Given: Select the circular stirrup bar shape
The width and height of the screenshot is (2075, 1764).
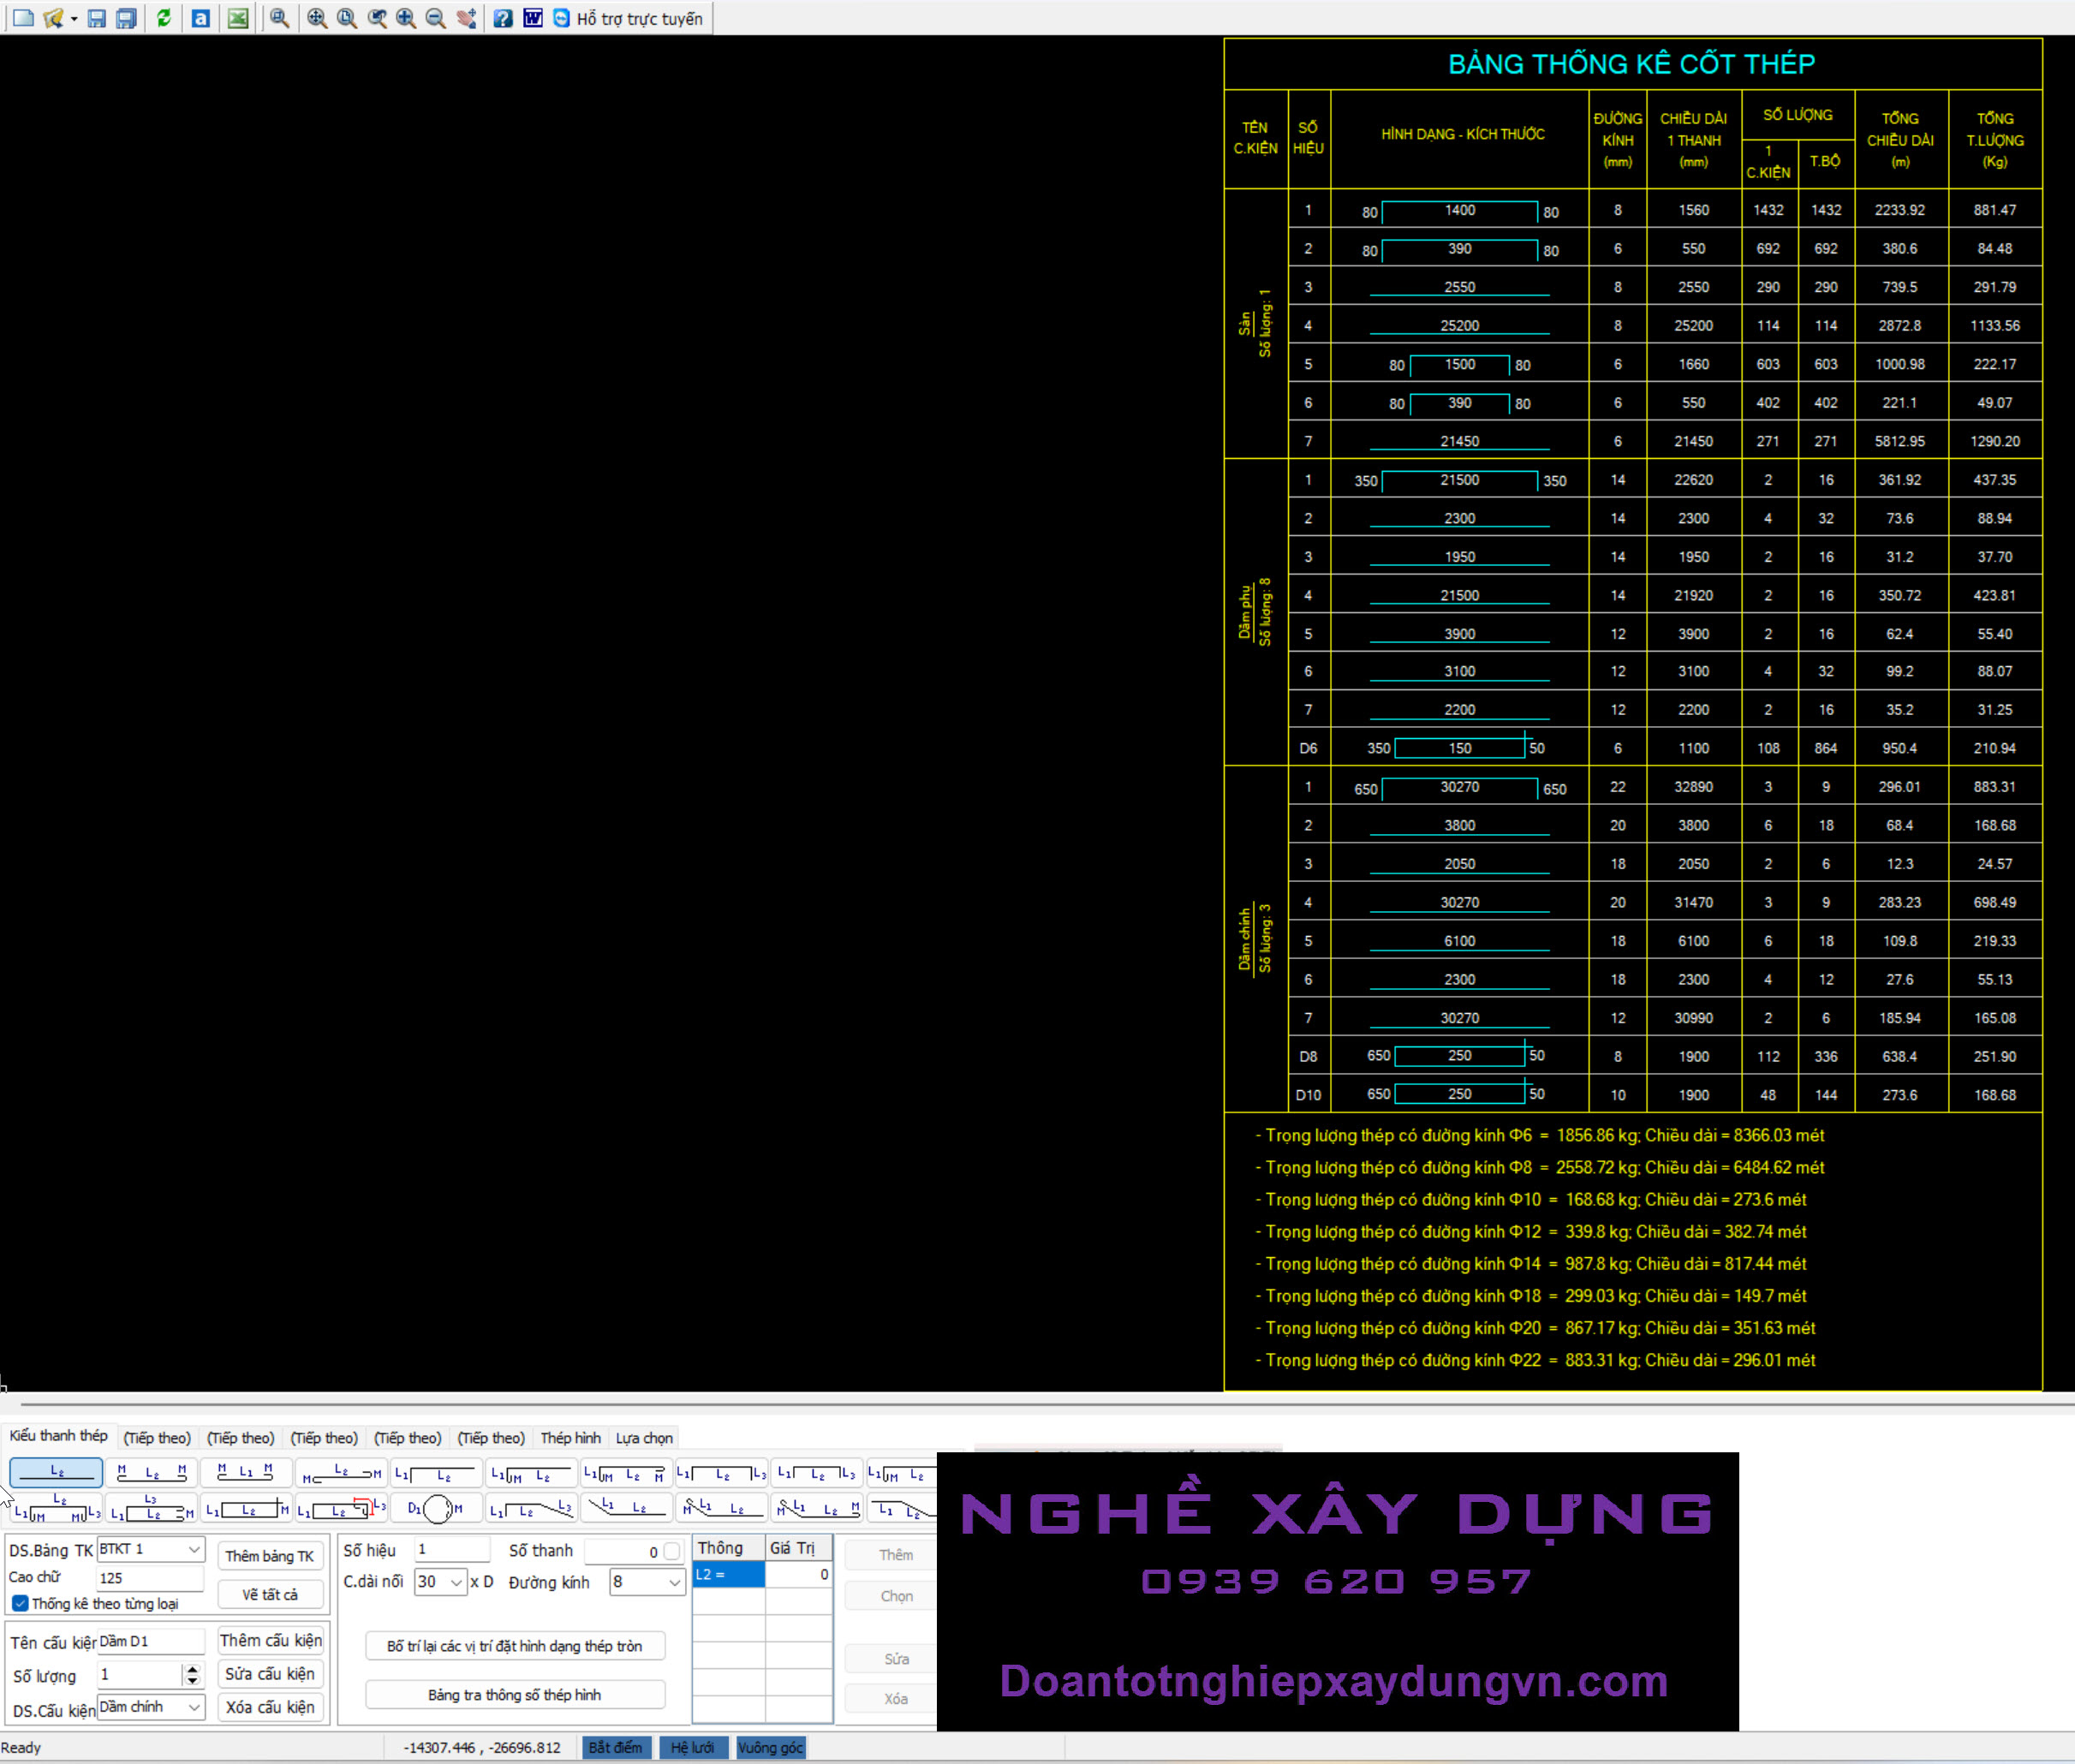Looking at the screenshot, I should click(x=436, y=1509).
